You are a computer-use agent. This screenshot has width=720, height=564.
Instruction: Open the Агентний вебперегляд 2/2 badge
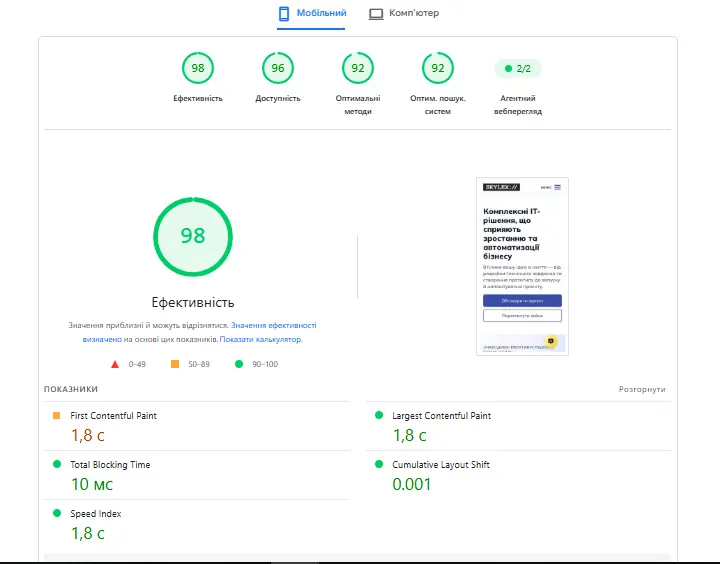point(518,68)
